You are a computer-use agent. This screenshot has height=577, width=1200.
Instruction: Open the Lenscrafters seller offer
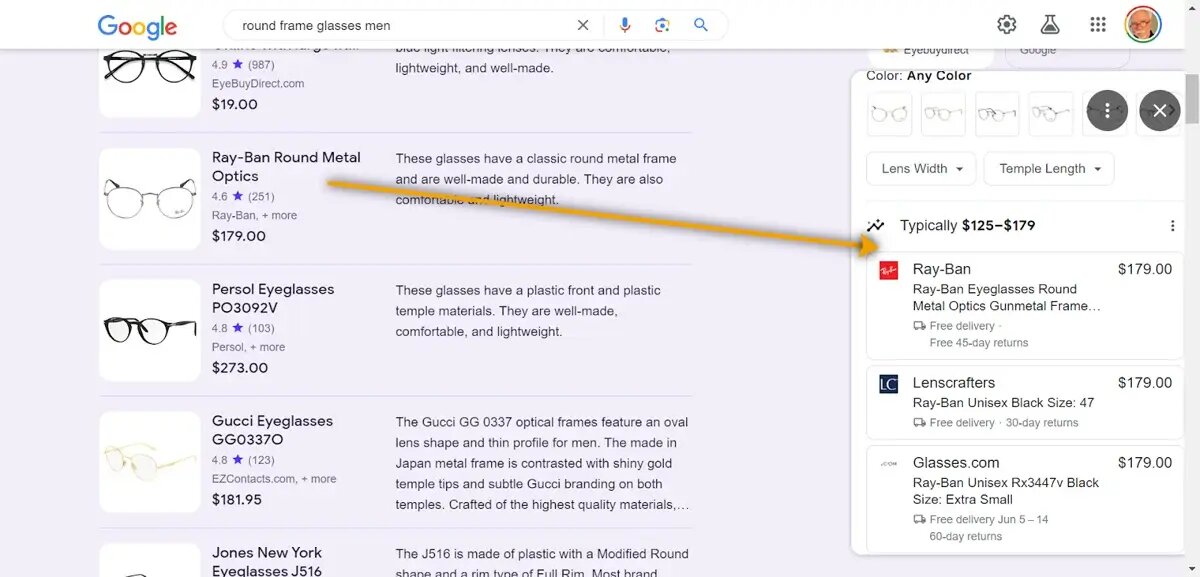point(1024,402)
